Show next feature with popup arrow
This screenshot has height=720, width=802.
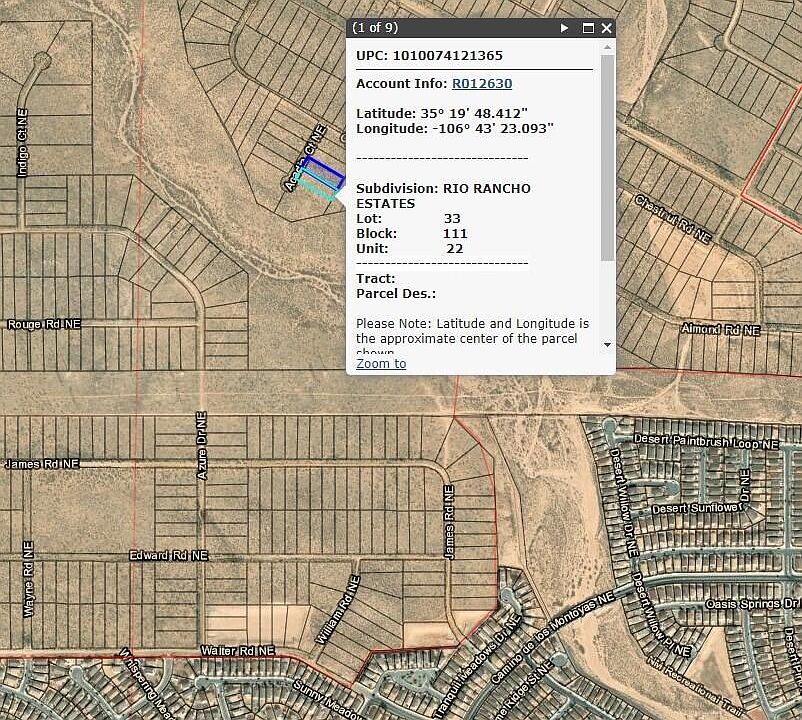(565, 28)
